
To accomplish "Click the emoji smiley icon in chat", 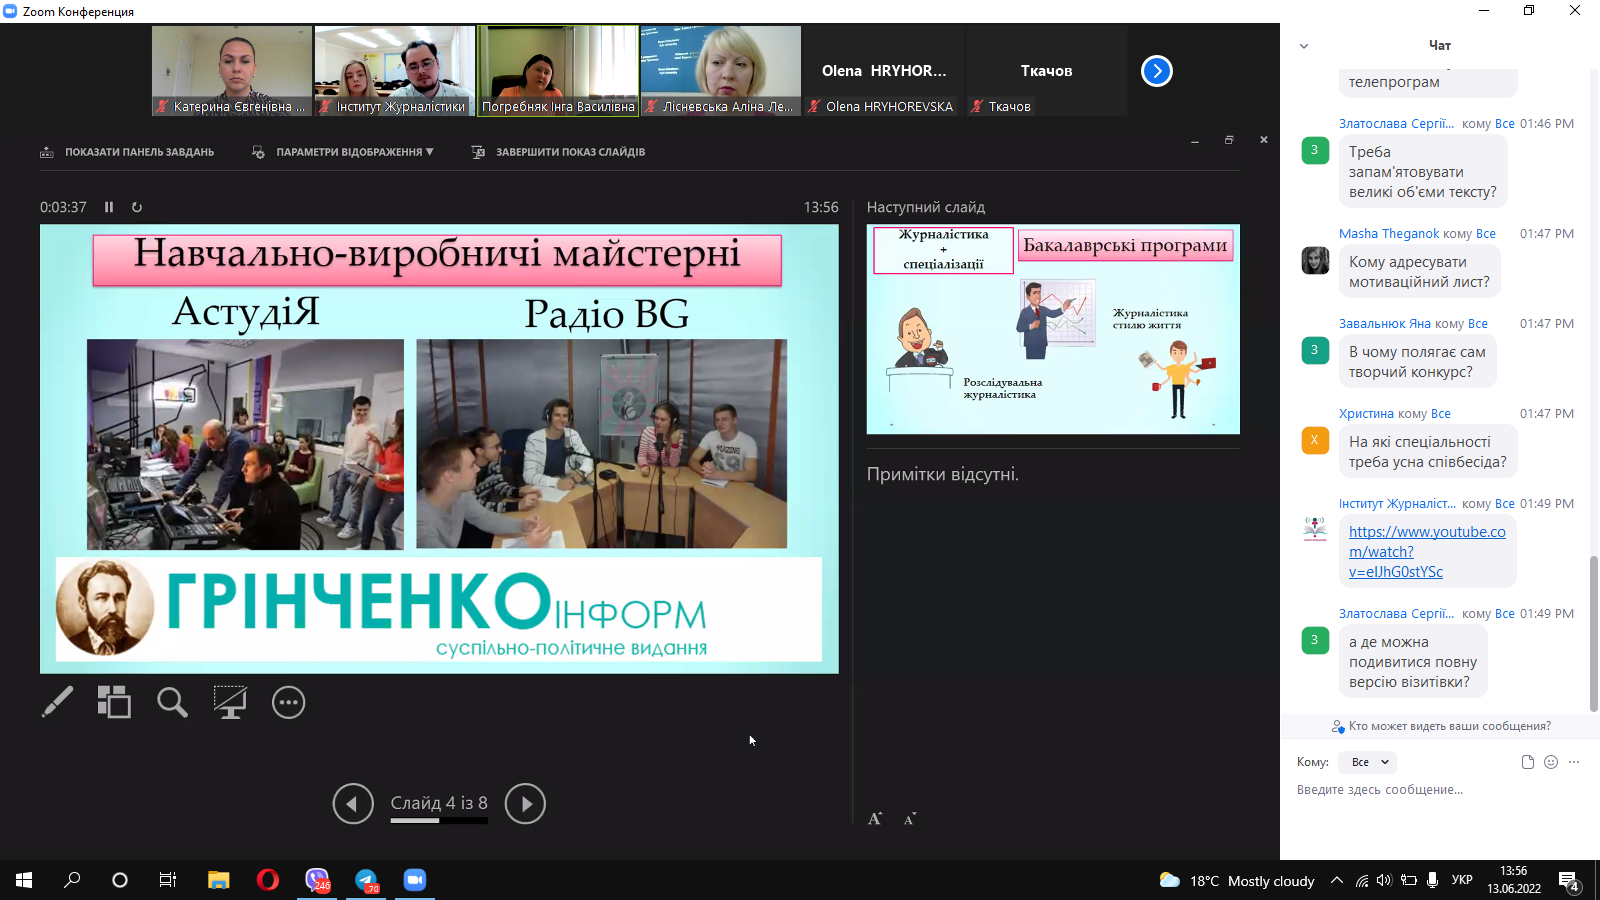I will point(1551,762).
